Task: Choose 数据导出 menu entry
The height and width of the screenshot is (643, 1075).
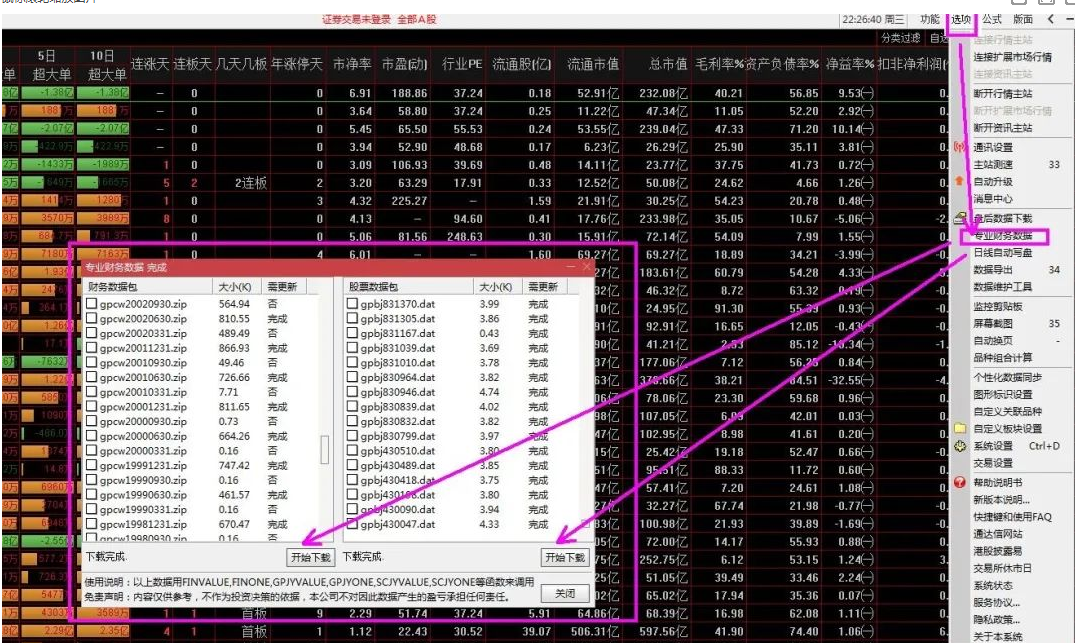Action: coord(993,269)
